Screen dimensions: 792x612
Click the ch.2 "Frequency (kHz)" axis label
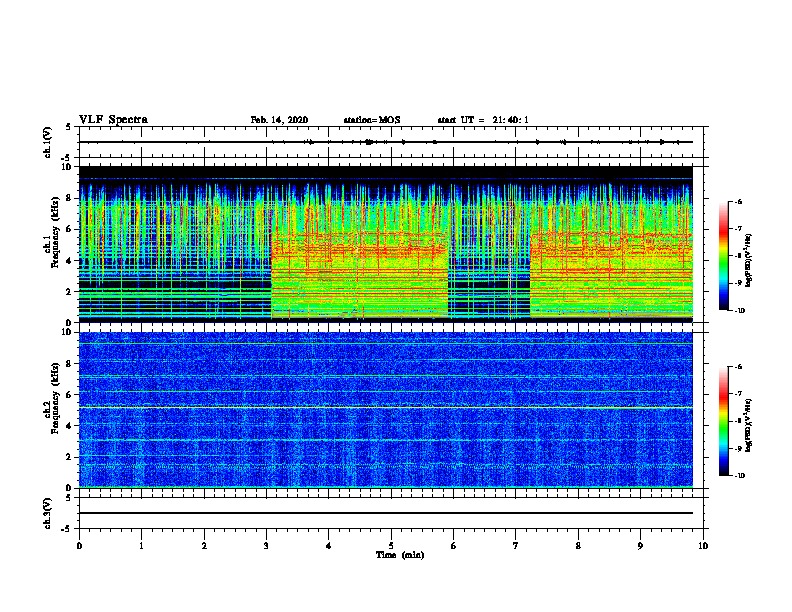(55, 398)
